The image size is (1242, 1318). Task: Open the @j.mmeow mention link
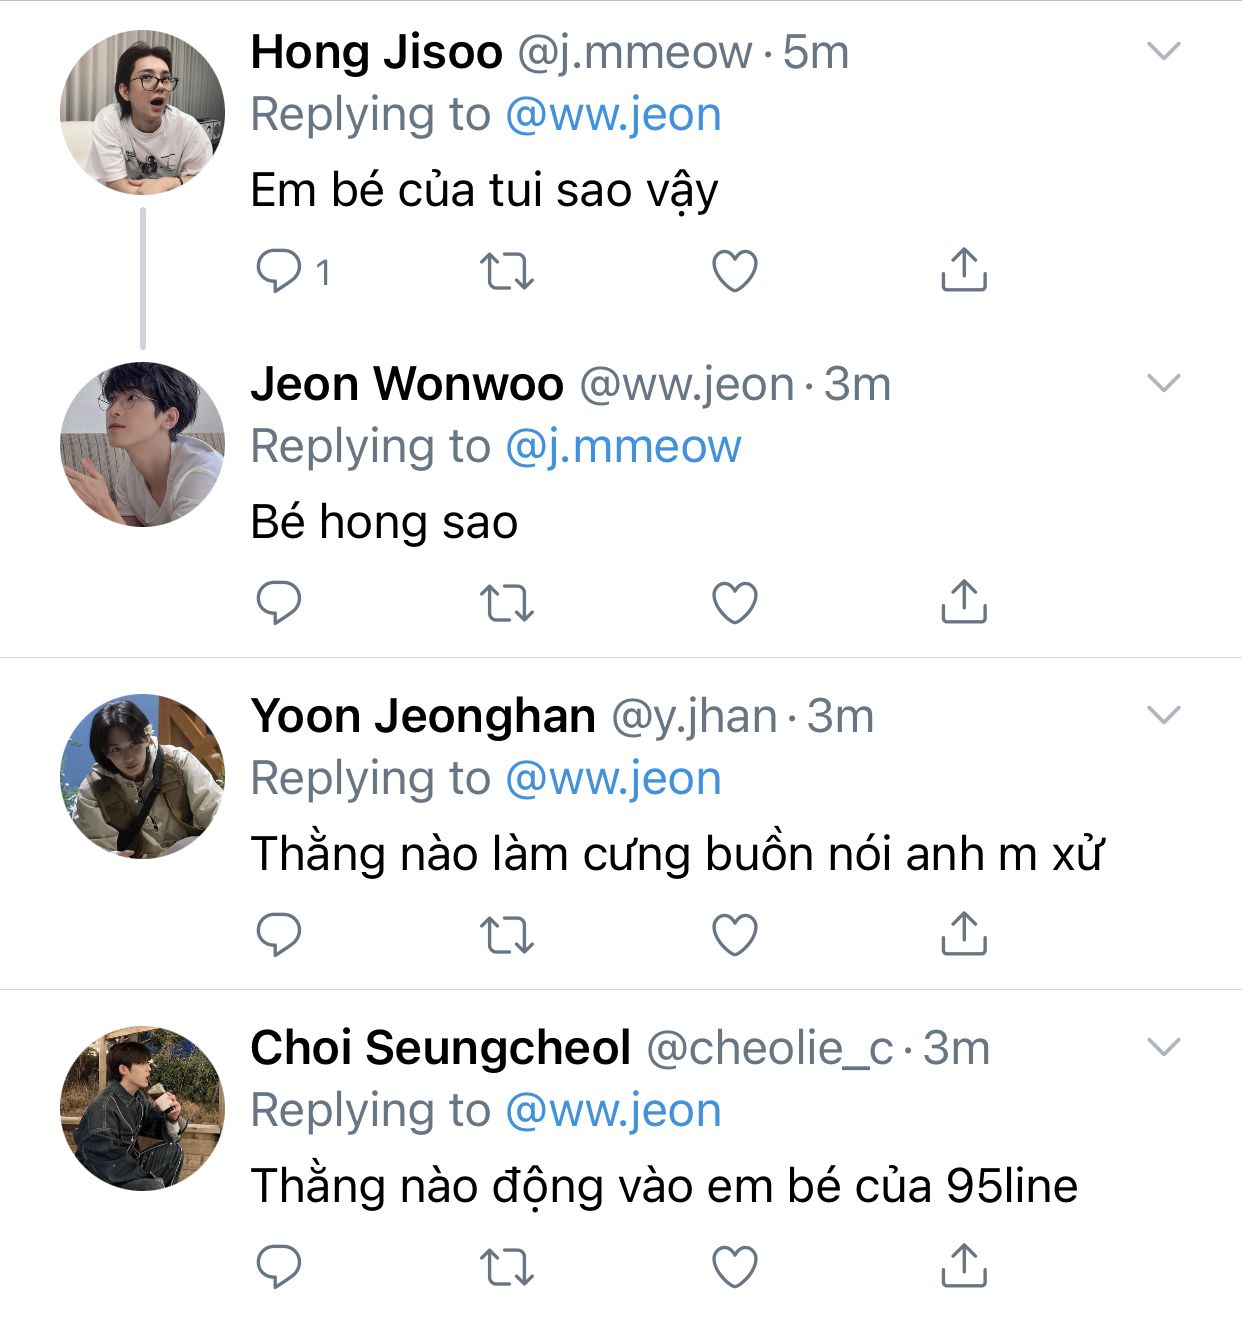click(623, 446)
